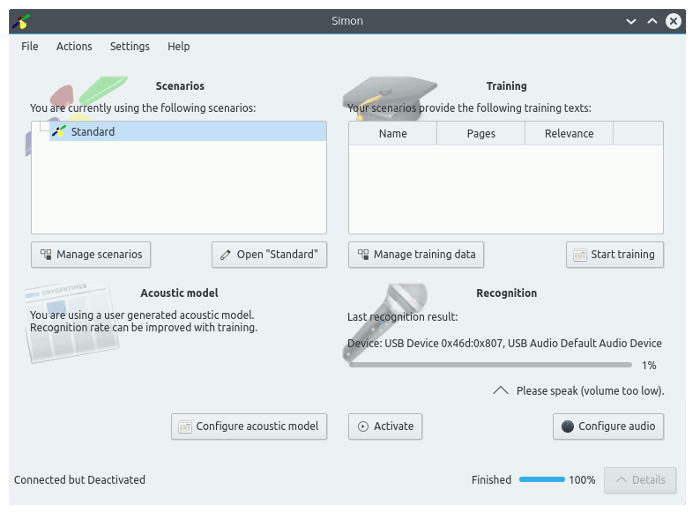
Task: Click the Start training button
Action: [615, 254]
